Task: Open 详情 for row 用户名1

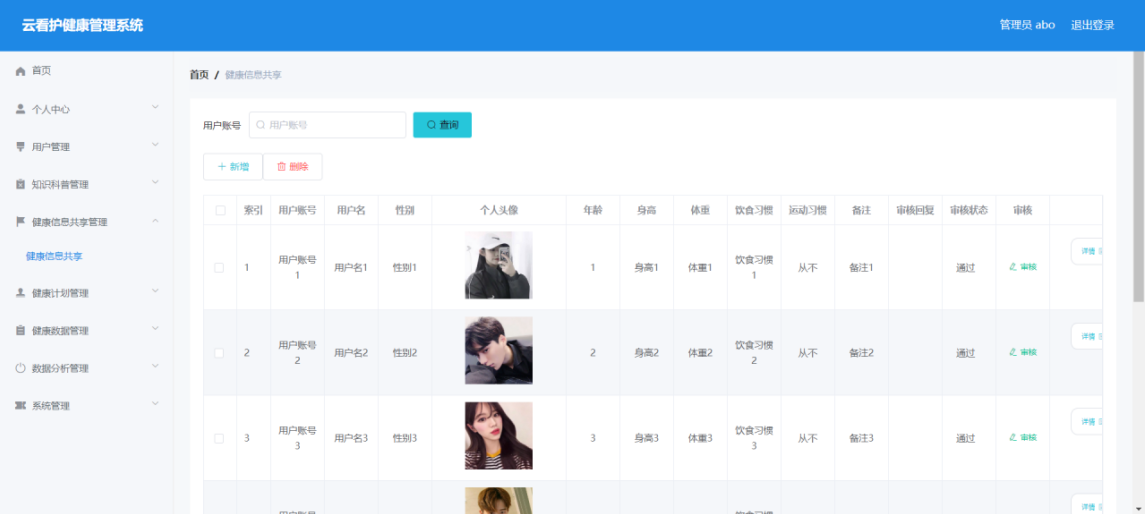Action: pos(1088,251)
